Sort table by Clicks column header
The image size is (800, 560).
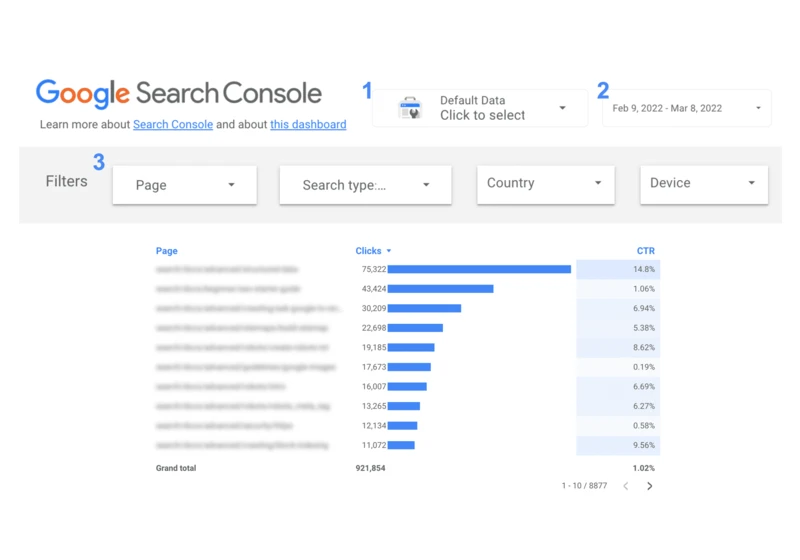click(368, 251)
